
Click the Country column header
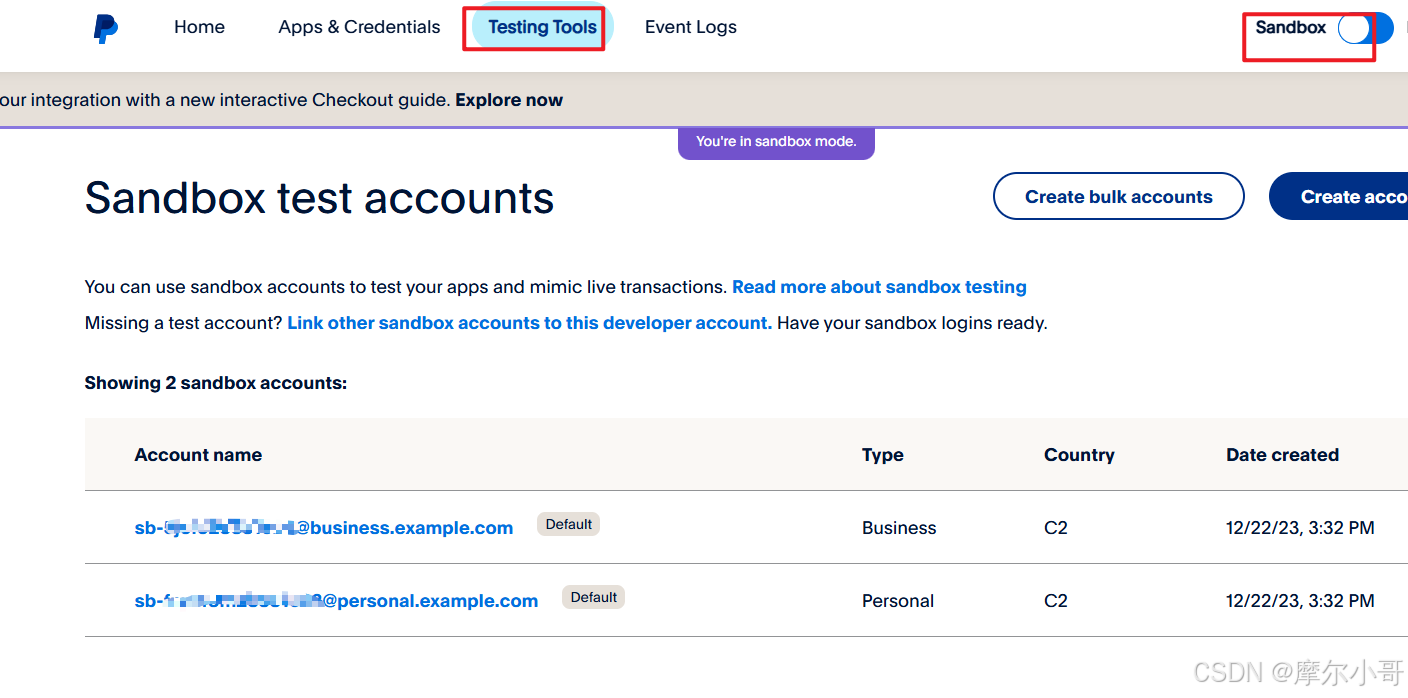[x=1079, y=455]
